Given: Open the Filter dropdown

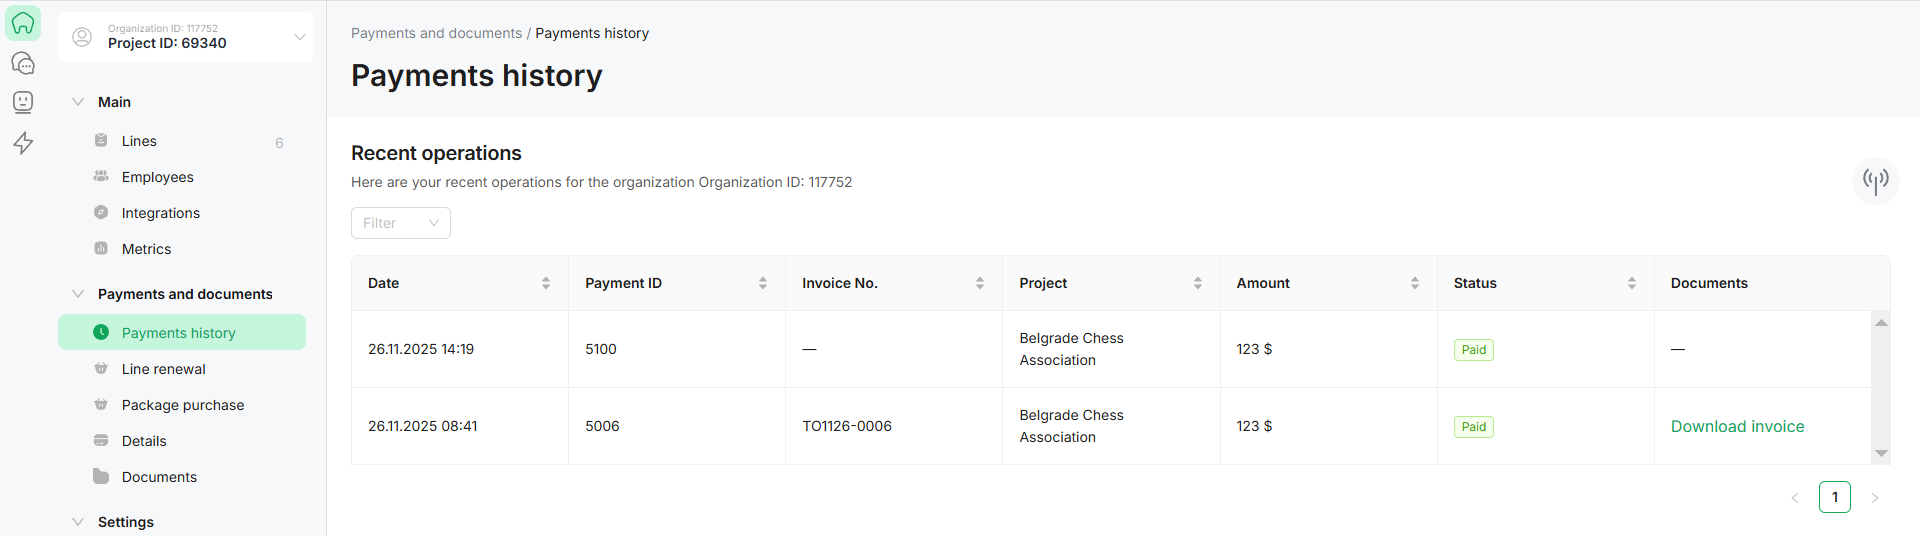Looking at the screenshot, I should pos(400,223).
